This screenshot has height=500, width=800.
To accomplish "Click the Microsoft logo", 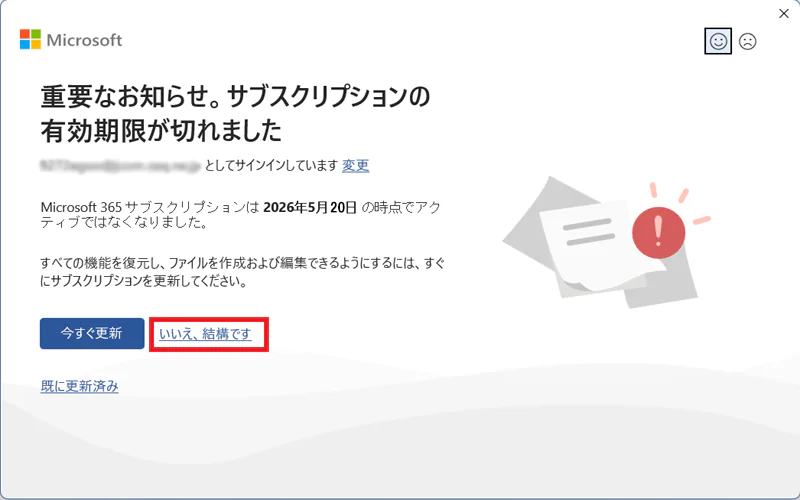I will (71, 40).
